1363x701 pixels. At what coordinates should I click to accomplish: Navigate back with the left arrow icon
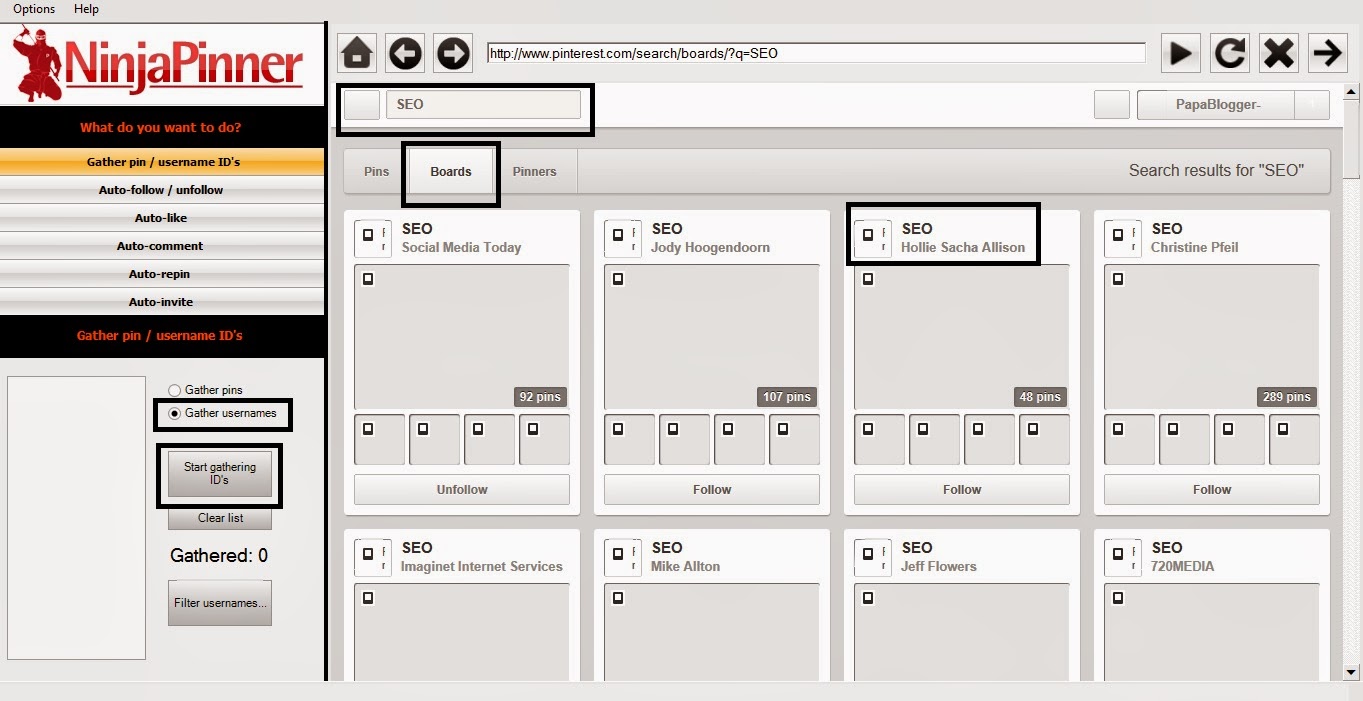(x=405, y=53)
